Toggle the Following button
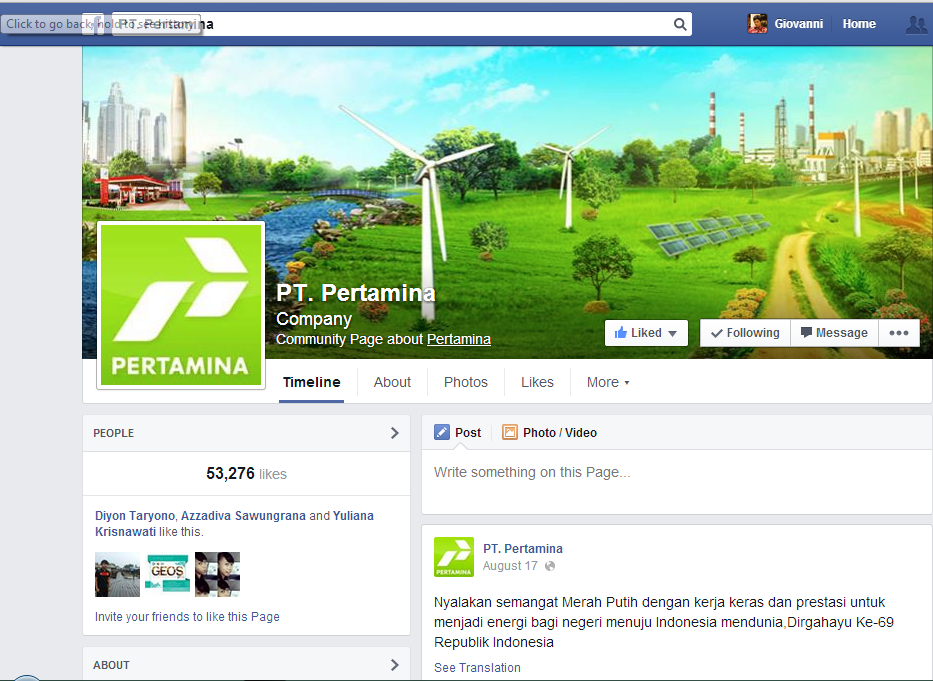Screen dimensions: 933x681 pos(745,333)
